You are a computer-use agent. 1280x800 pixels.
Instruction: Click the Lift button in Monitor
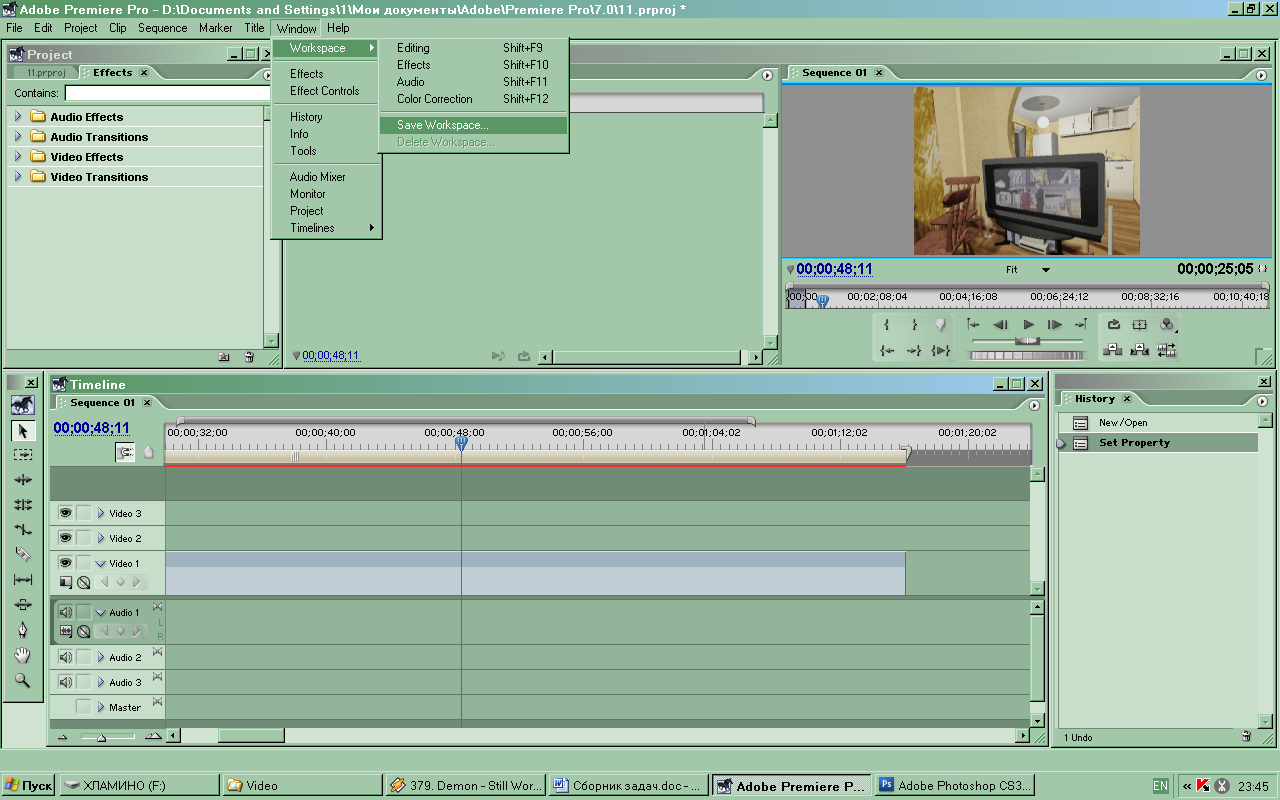tap(1113, 350)
